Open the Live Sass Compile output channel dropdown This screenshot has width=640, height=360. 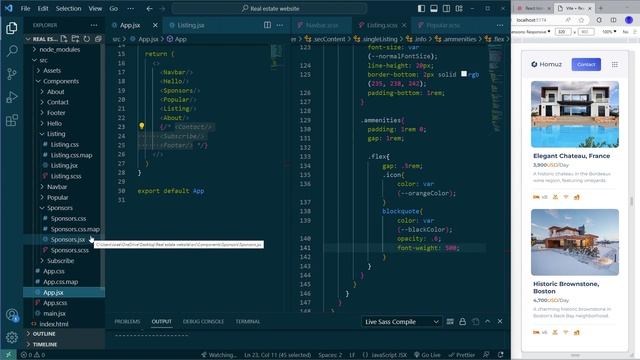pyautogui.click(x=401, y=322)
